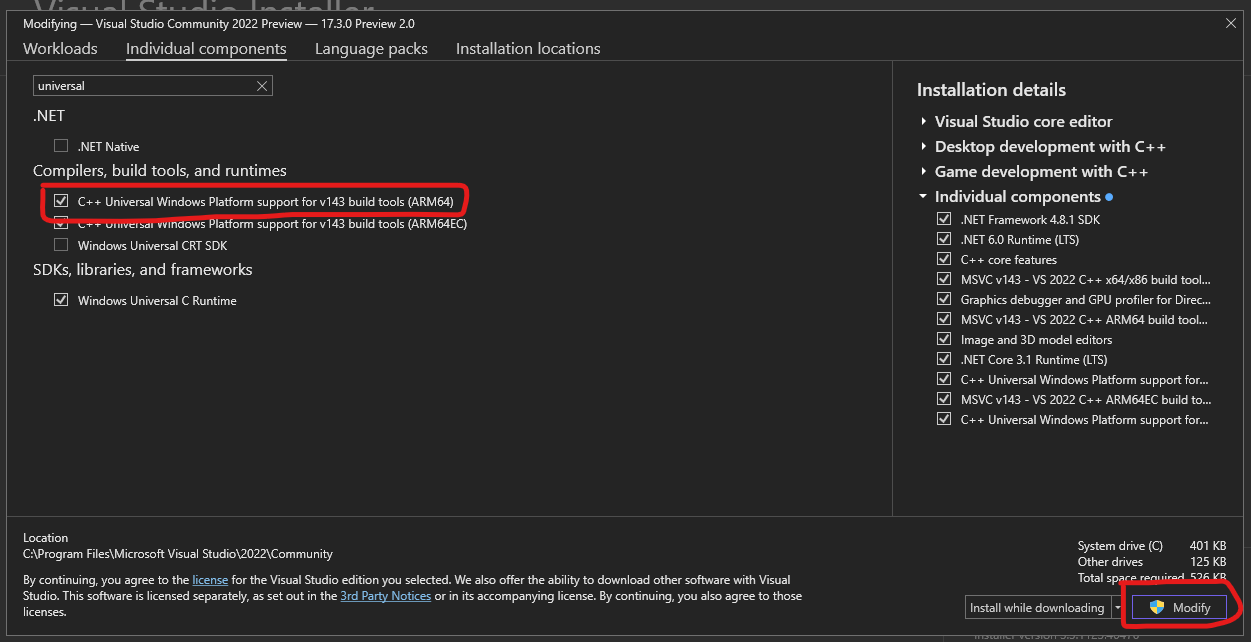Uncheck .NET Framework 4.8.1 SDK in details
1251x642 pixels.
point(943,219)
